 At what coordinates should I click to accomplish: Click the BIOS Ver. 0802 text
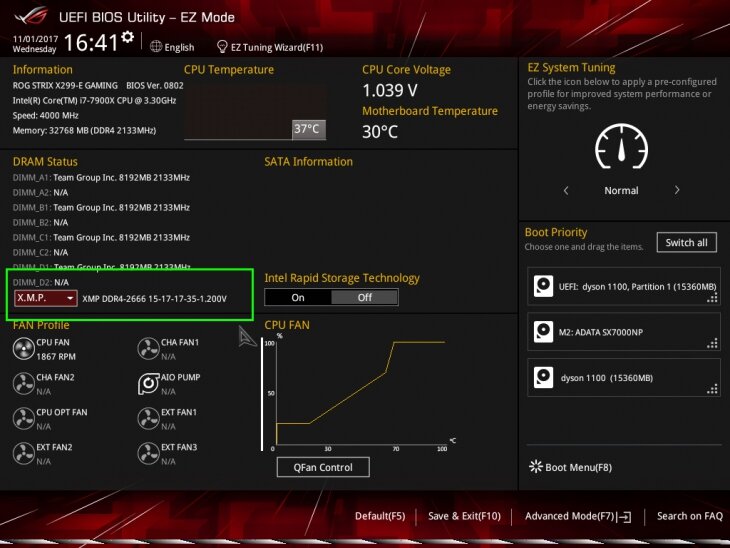pyautogui.click(x=155, y=86)
